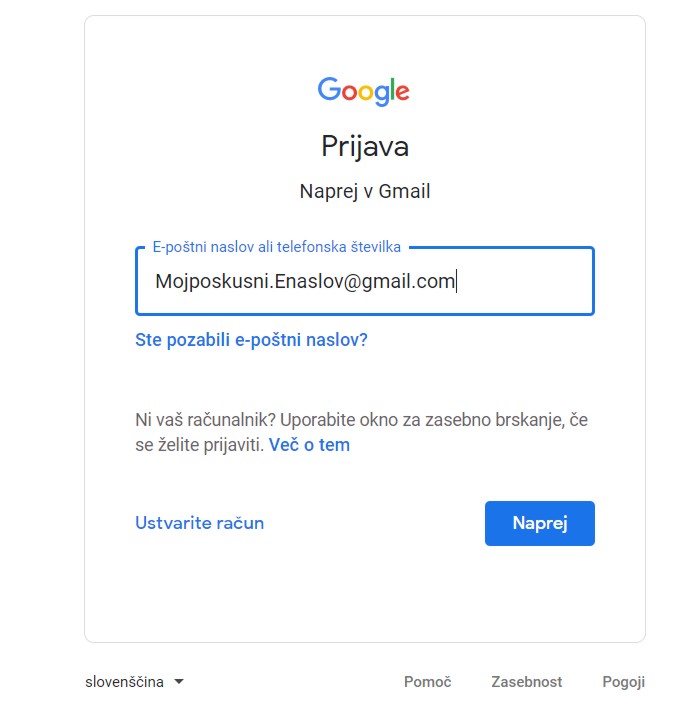Click the "Prijava" heading

[x=364, y=146]
